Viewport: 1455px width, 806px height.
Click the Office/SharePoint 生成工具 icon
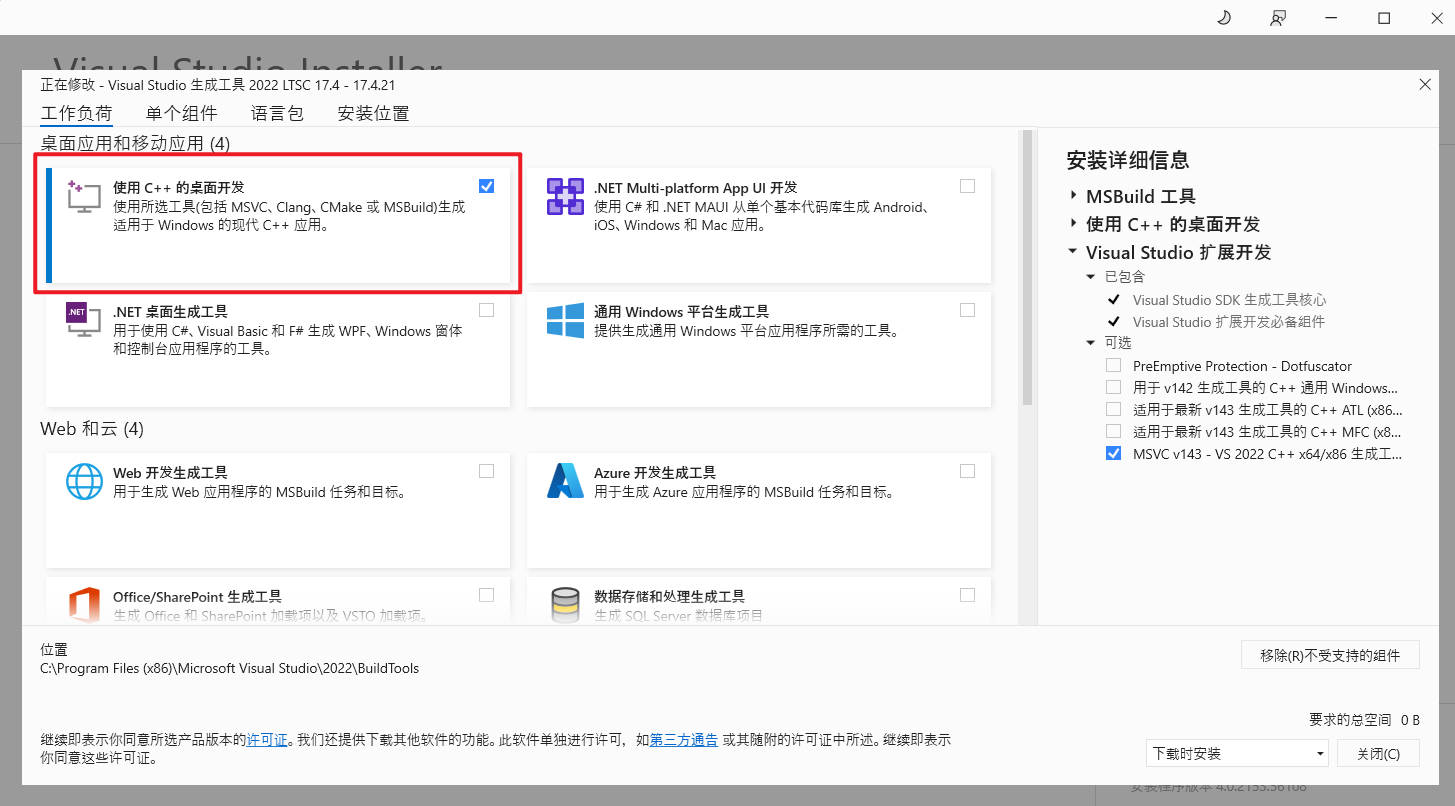click(x=84, y=604)
